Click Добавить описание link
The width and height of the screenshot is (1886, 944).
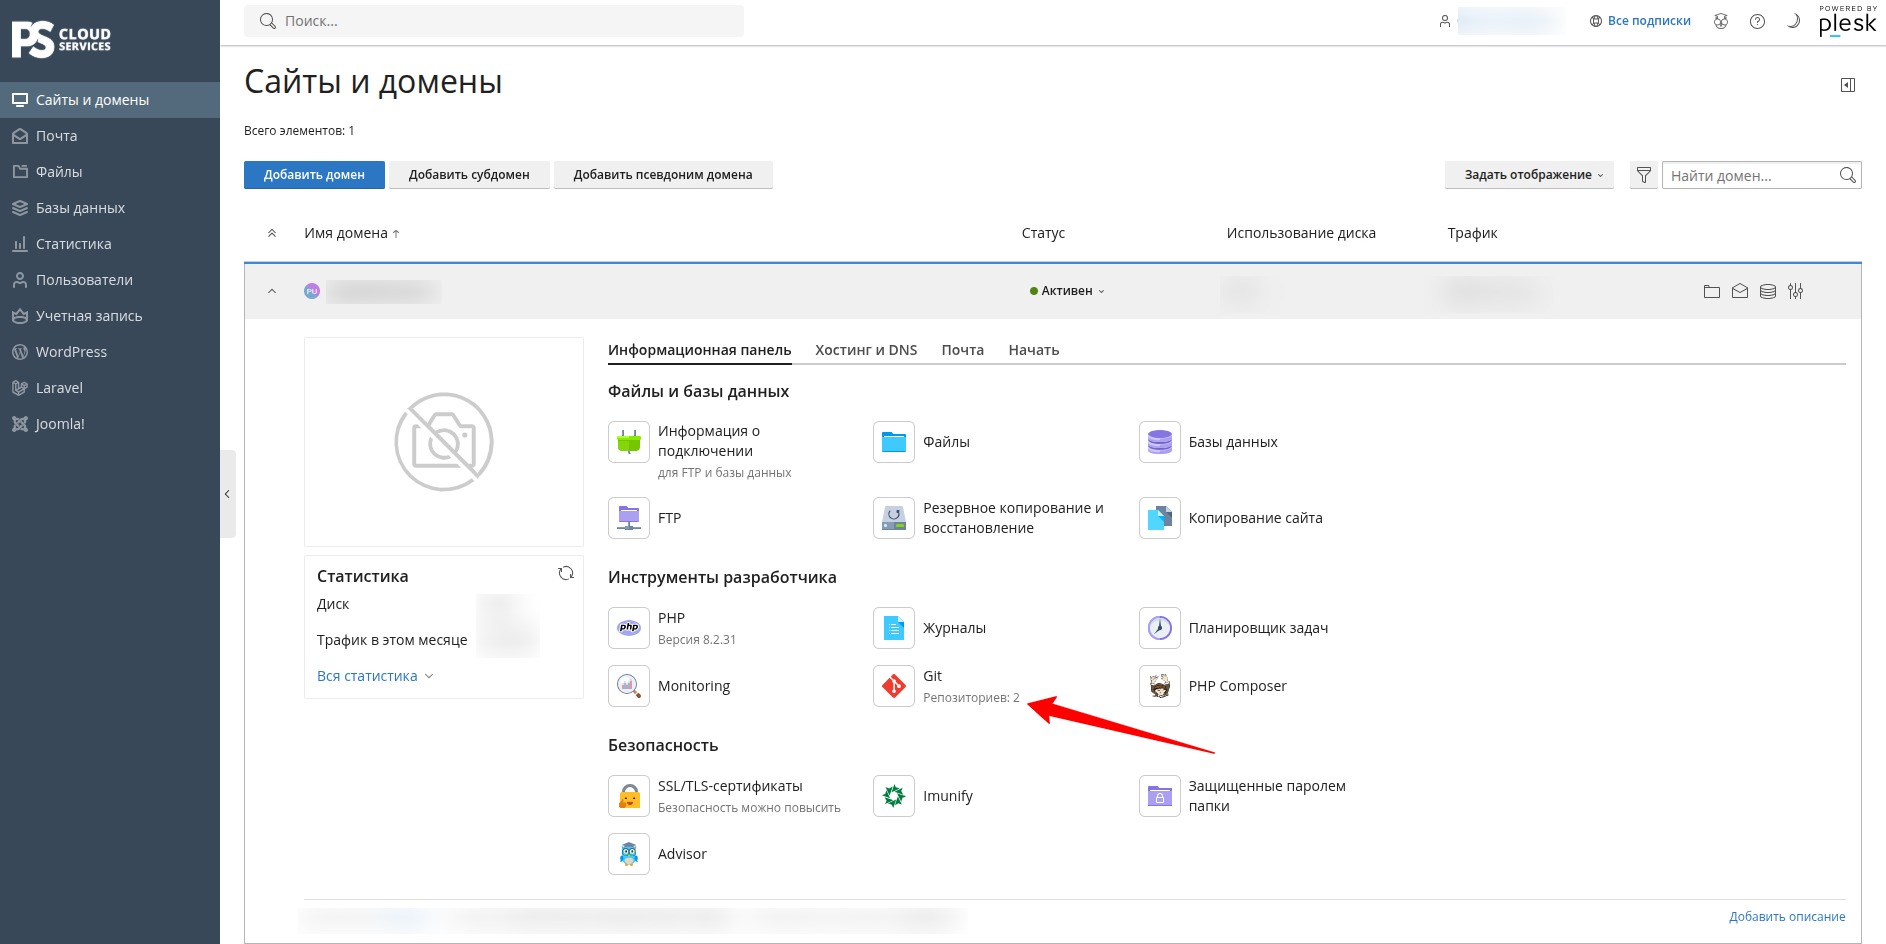[1787, 917]
